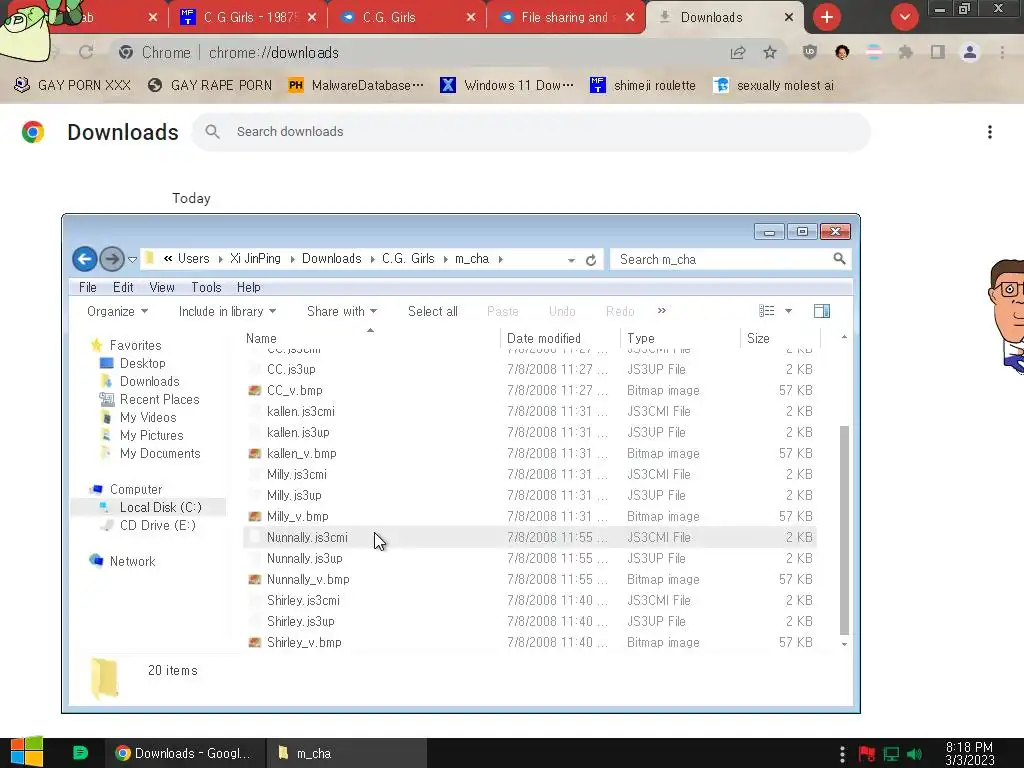The image size is (1024, 768).
Task: Open the Downloads page more-actions menu
Action: click(990, 132)
